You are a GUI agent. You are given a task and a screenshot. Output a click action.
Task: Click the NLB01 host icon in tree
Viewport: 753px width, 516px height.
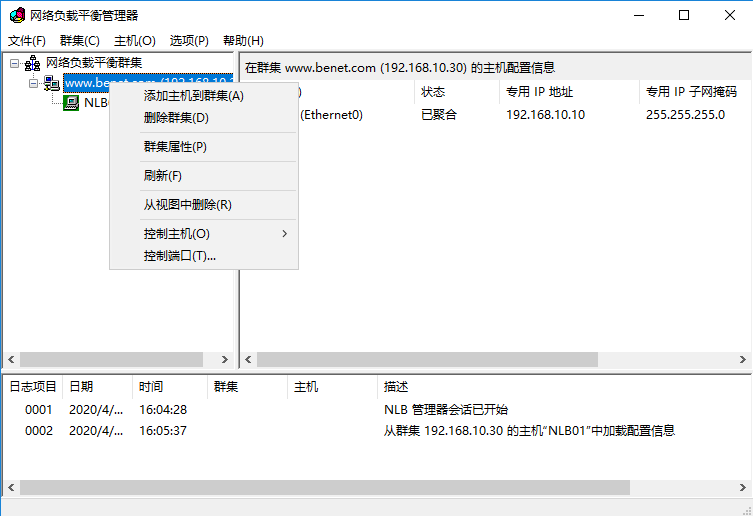pyautogui.click(x=71, y=103)
